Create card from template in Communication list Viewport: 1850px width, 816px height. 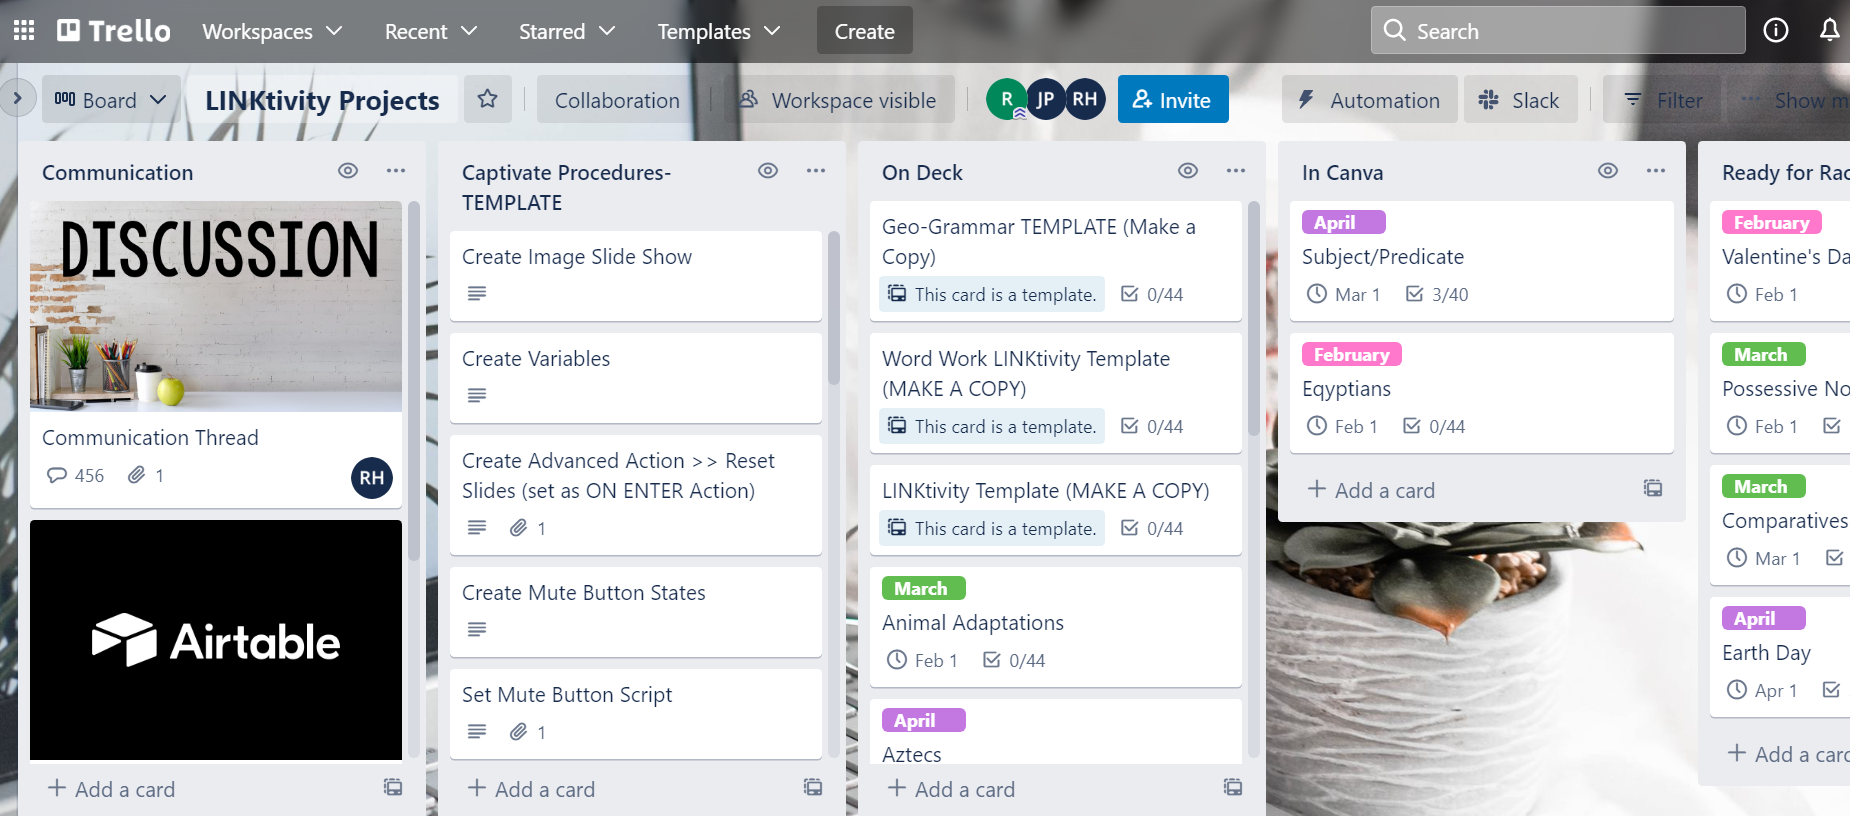click(x=393, y=788)
